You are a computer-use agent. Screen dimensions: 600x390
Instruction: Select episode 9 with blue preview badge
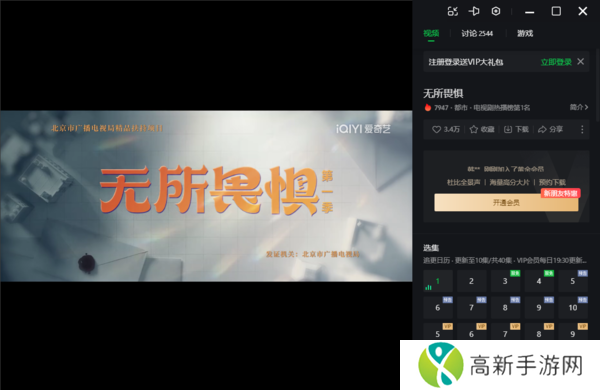(539, 307)
